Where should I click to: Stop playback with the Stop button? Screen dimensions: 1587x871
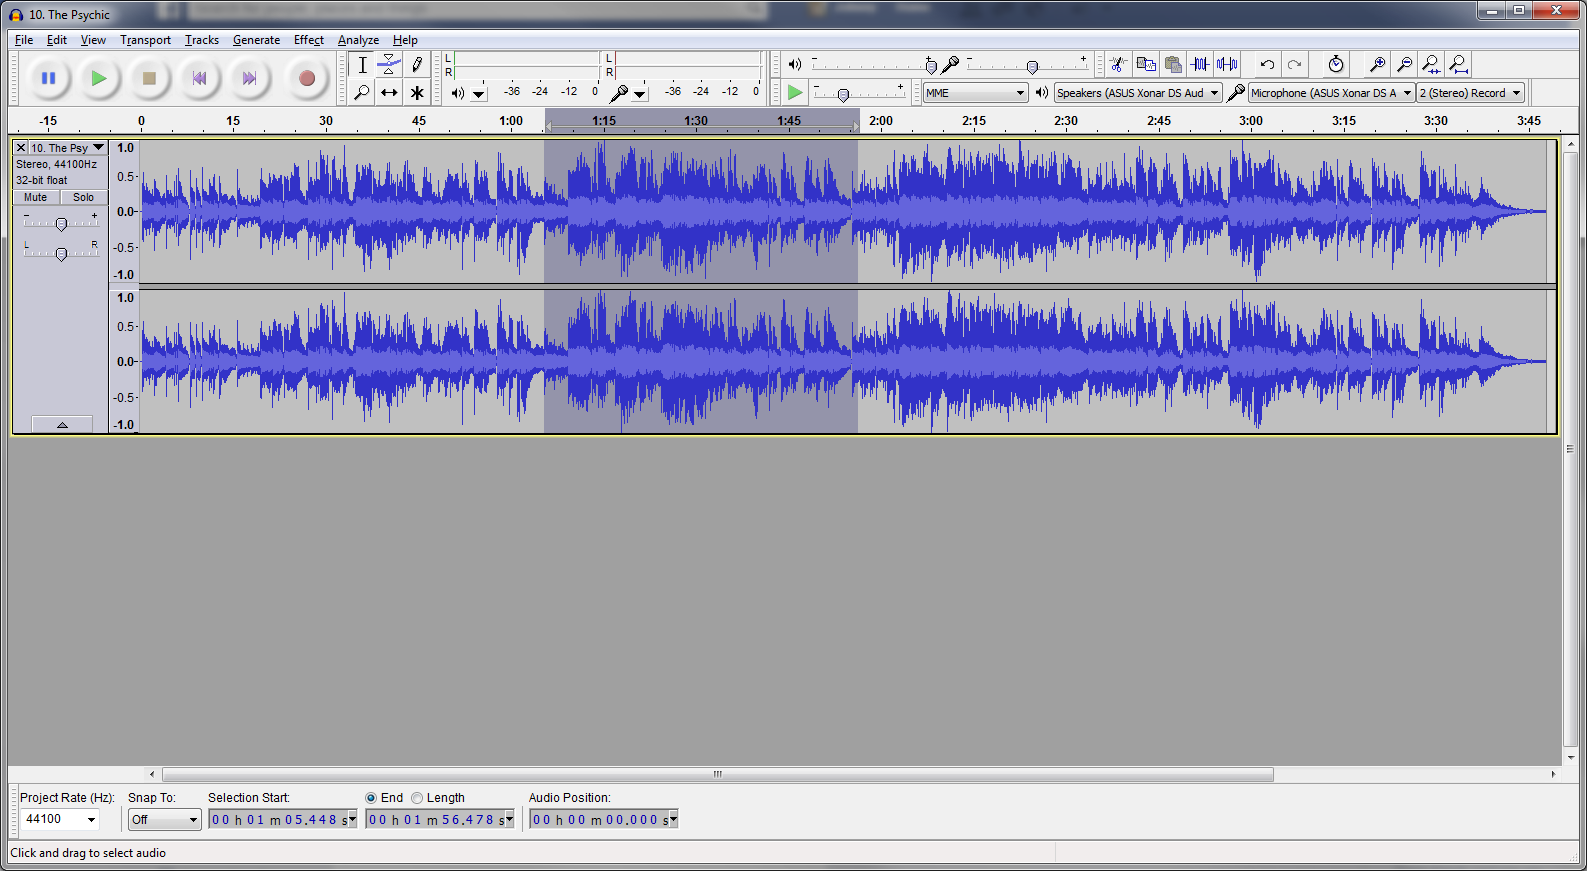149,78
